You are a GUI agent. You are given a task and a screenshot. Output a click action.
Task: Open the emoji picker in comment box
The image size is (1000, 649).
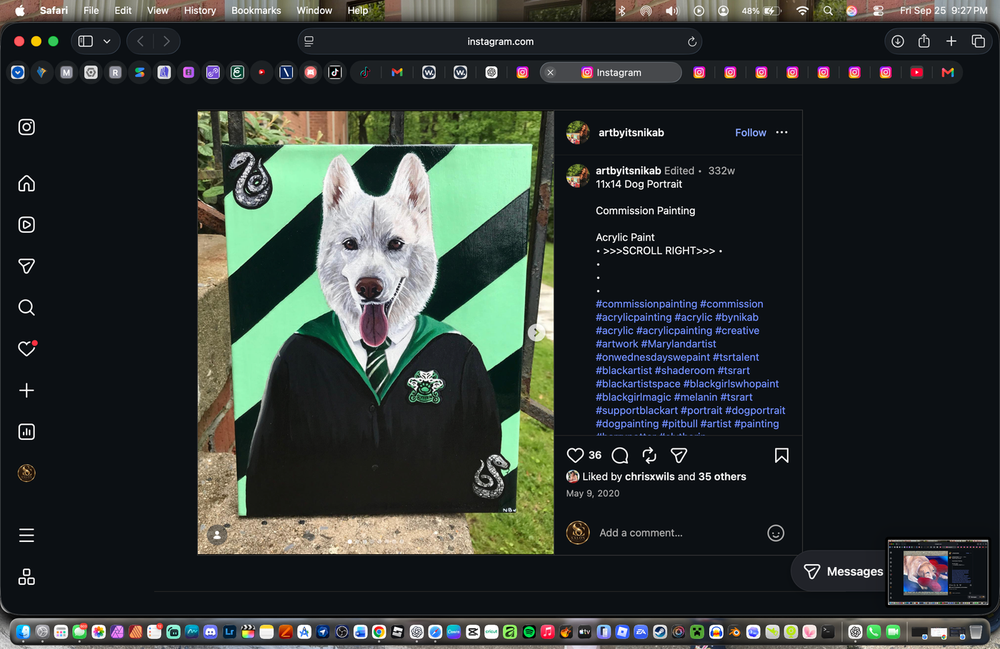[x=776, y=533]
